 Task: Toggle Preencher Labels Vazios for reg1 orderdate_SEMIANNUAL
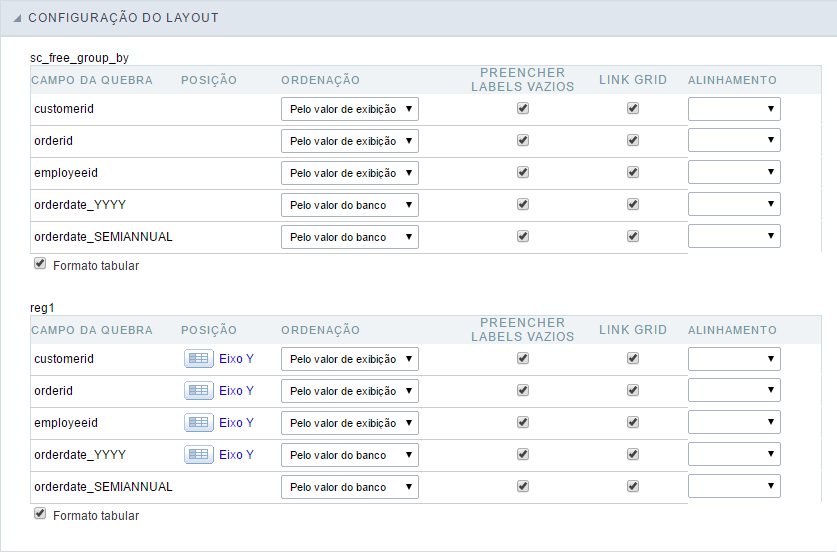[523, 486]
